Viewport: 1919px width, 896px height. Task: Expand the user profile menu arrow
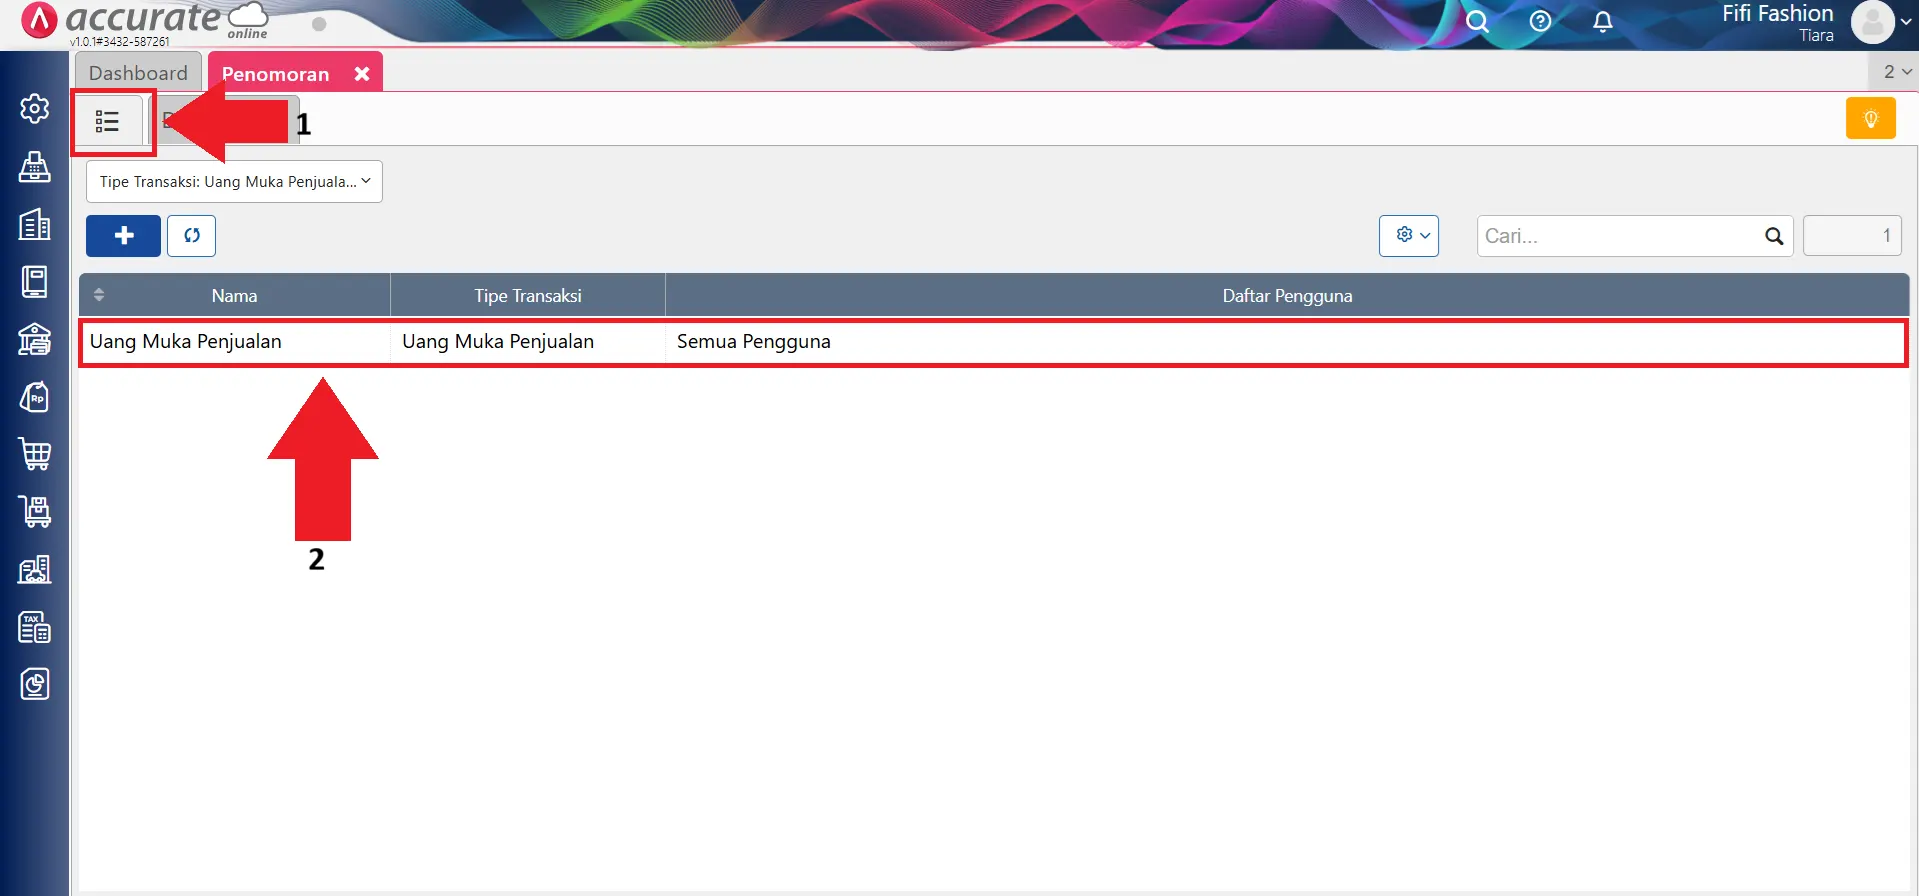[x=1905, y=22]
